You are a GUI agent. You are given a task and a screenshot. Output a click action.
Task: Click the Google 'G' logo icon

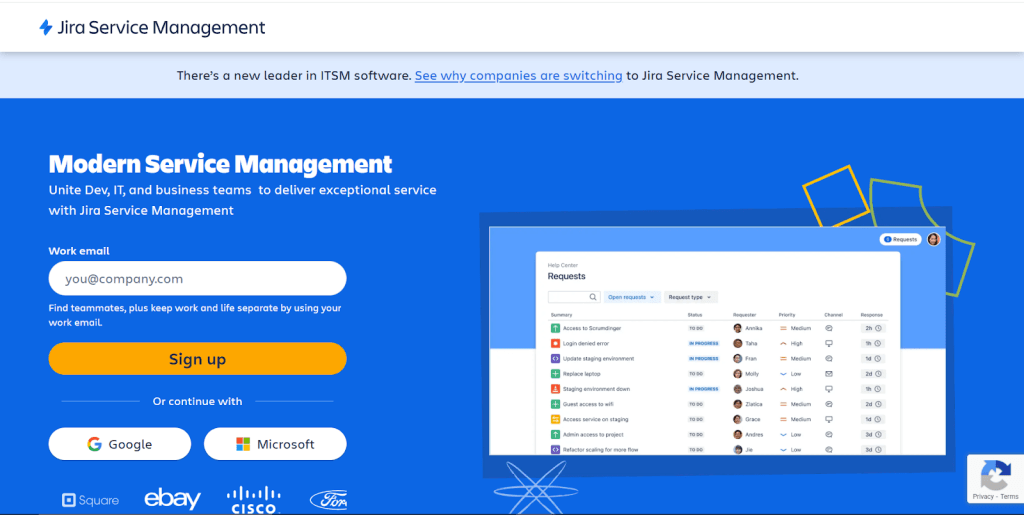coord(95,444)
